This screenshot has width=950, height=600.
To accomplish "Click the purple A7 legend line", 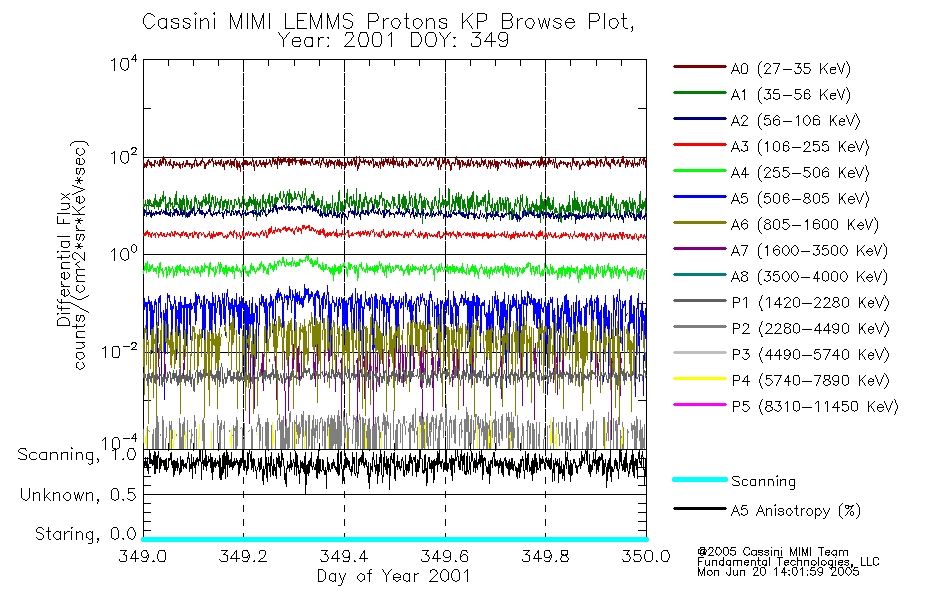I will pyautogui.click(x=699, y=248).
